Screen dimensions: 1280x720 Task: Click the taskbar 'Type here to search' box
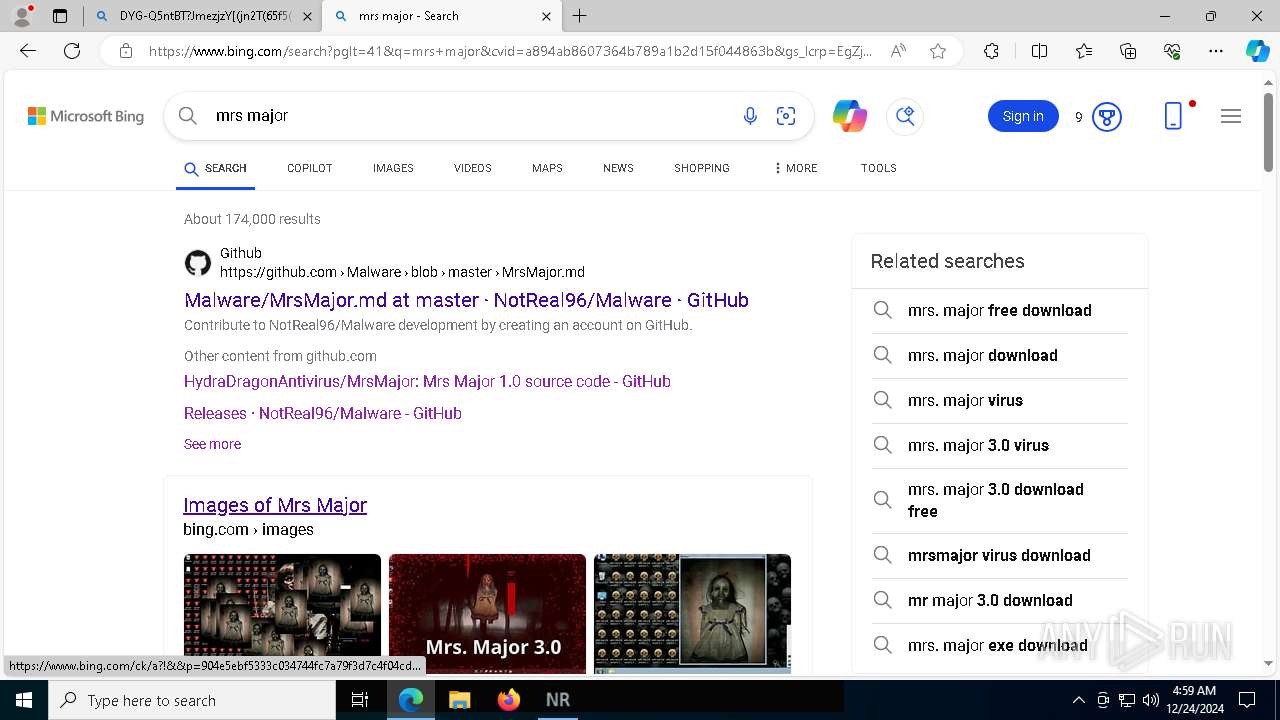192,700
